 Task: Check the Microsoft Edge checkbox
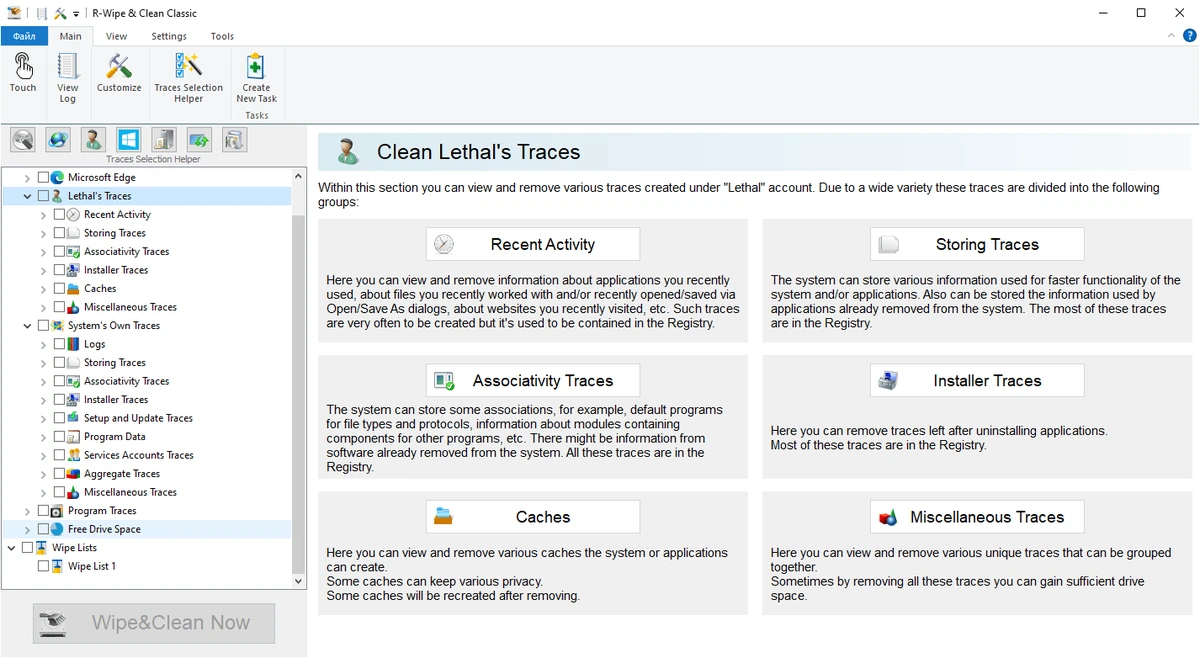(x=43, y=177)
